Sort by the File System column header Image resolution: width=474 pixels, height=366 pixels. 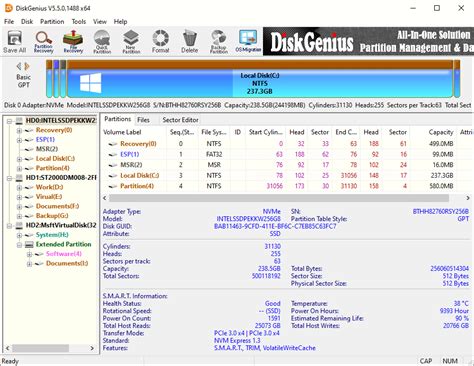(x=214, y=132)
